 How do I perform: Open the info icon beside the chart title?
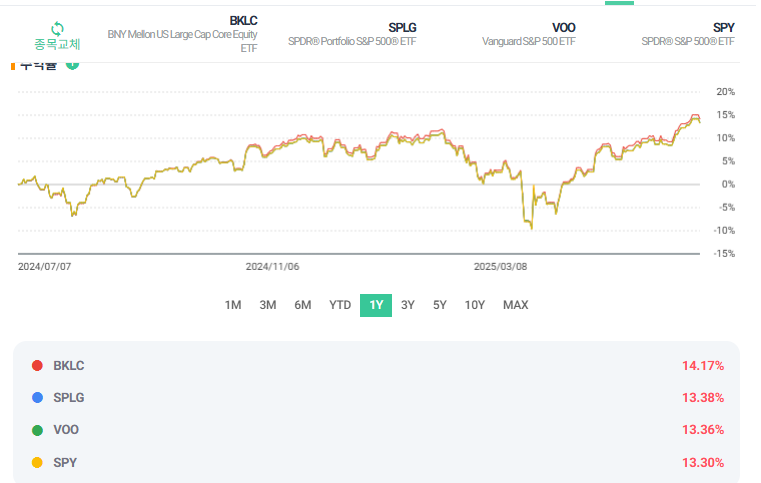point(72,65)
